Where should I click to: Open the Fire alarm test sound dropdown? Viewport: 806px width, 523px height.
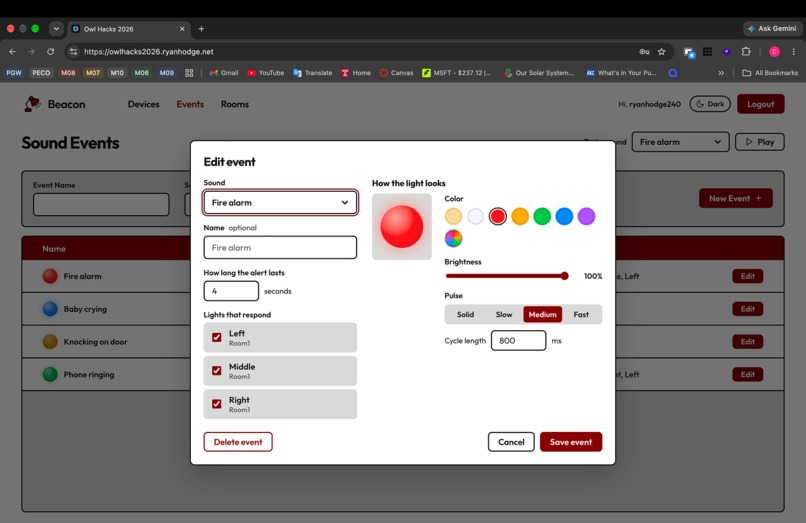point(680,142)
